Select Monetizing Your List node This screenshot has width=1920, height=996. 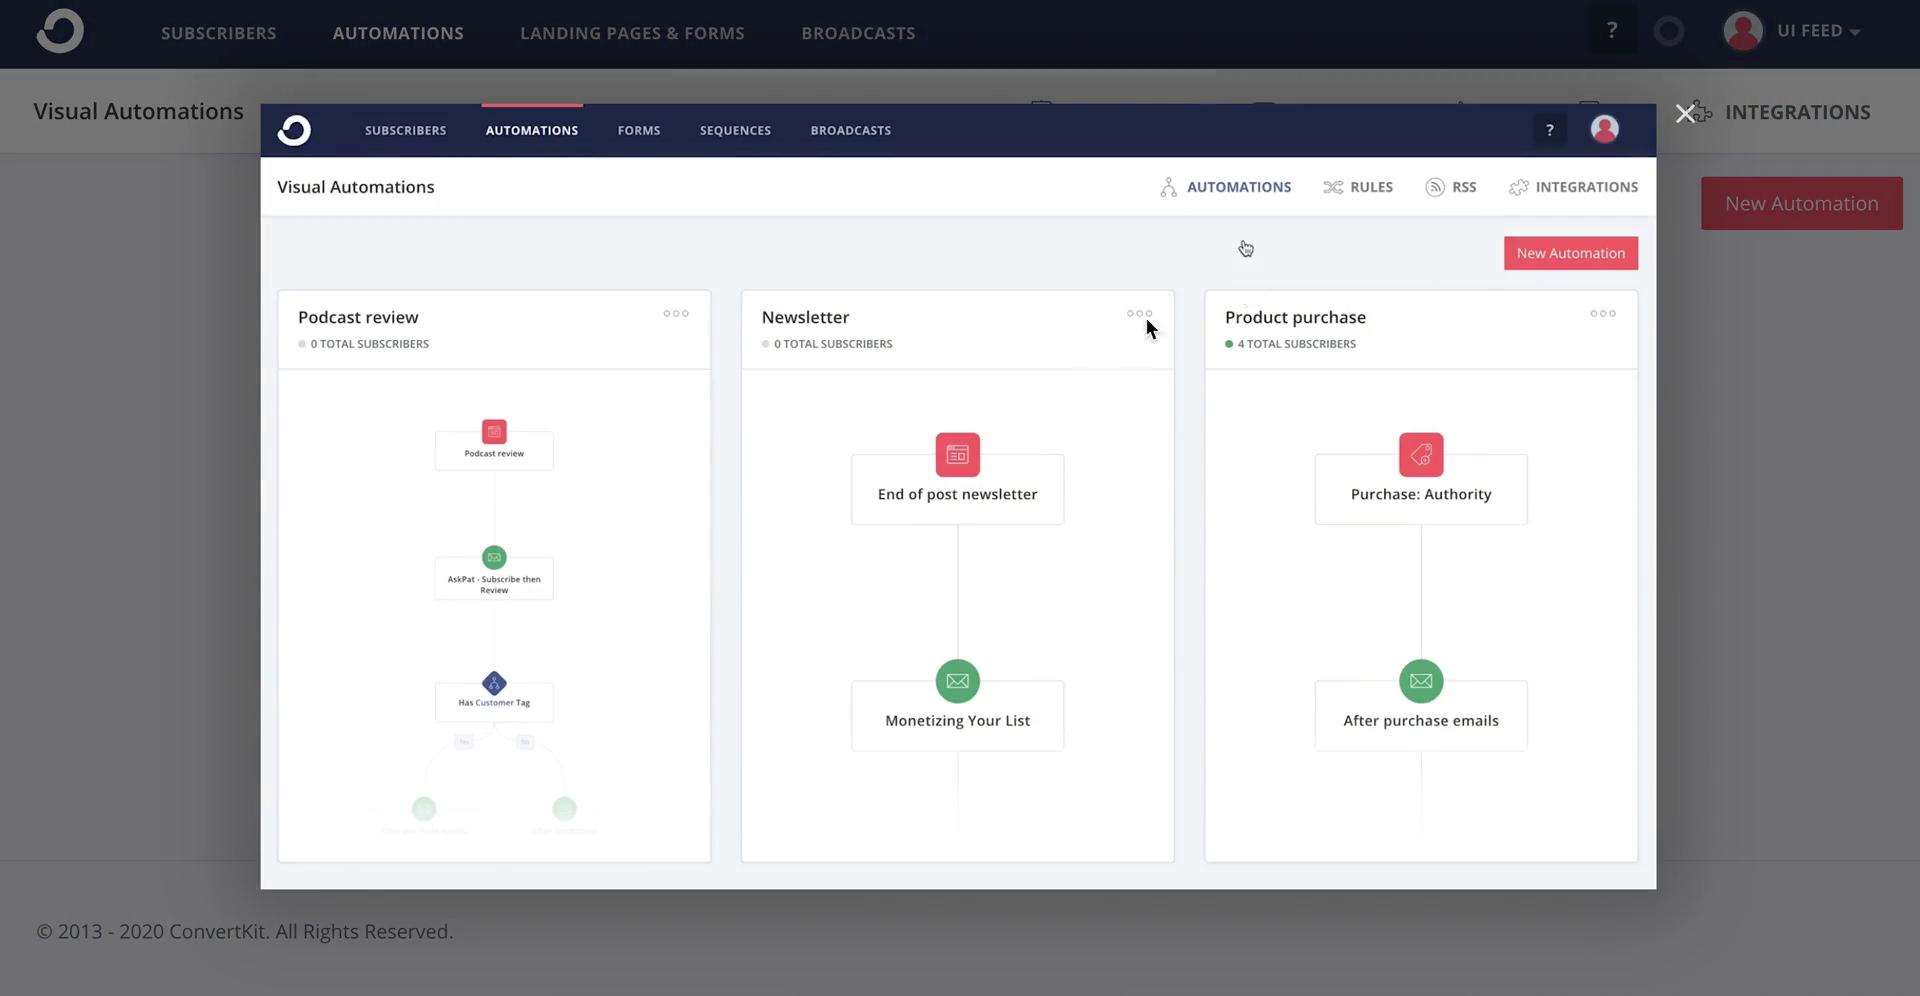(957, 716)
